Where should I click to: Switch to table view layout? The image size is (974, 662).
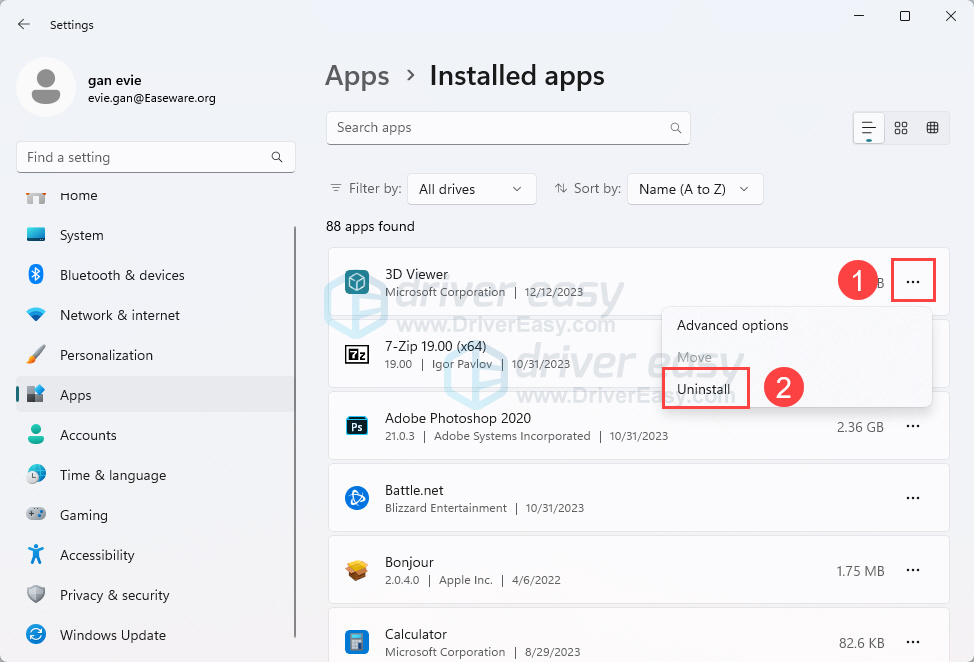click(932, 128)
